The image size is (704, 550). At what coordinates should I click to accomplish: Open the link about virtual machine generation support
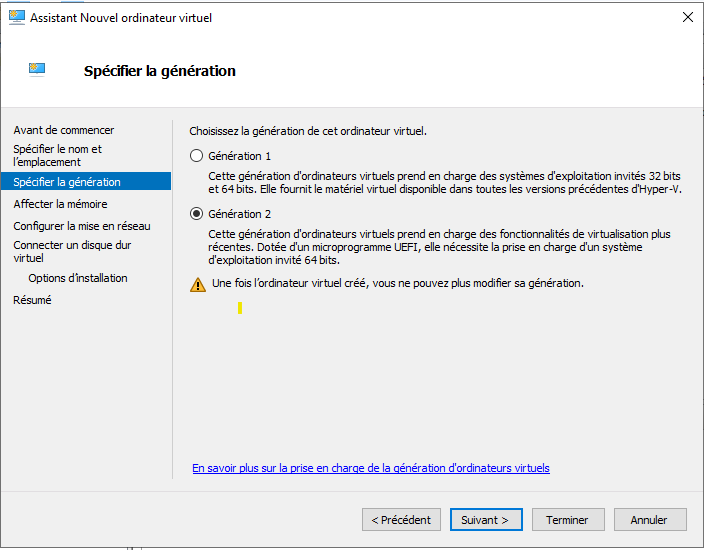click(371, 468)
